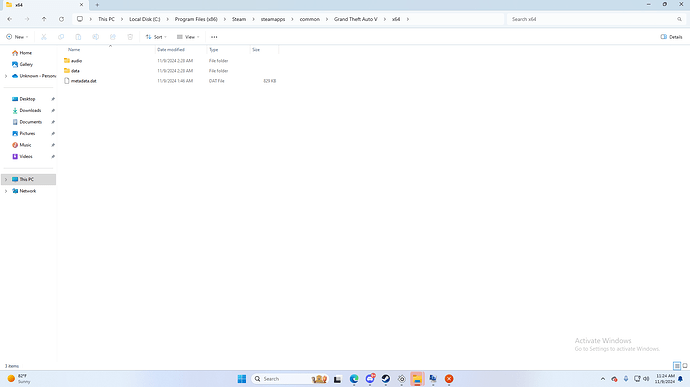Open Microsoft Edge from taskbar
Screen dimensions: 690x387
354,379
